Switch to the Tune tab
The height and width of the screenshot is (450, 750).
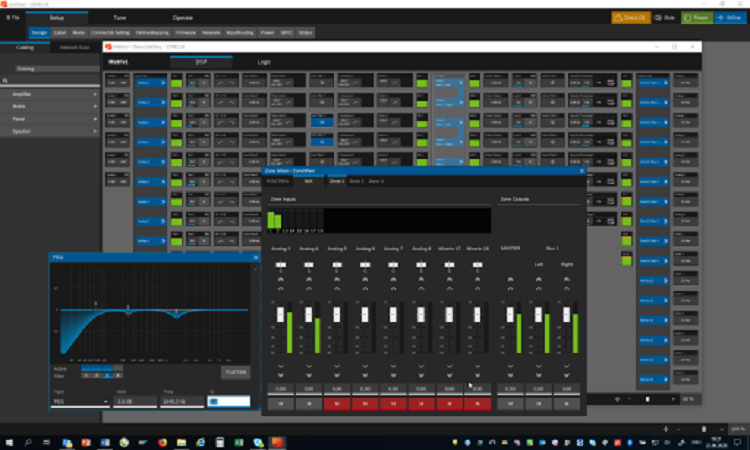tap(119, 18)
